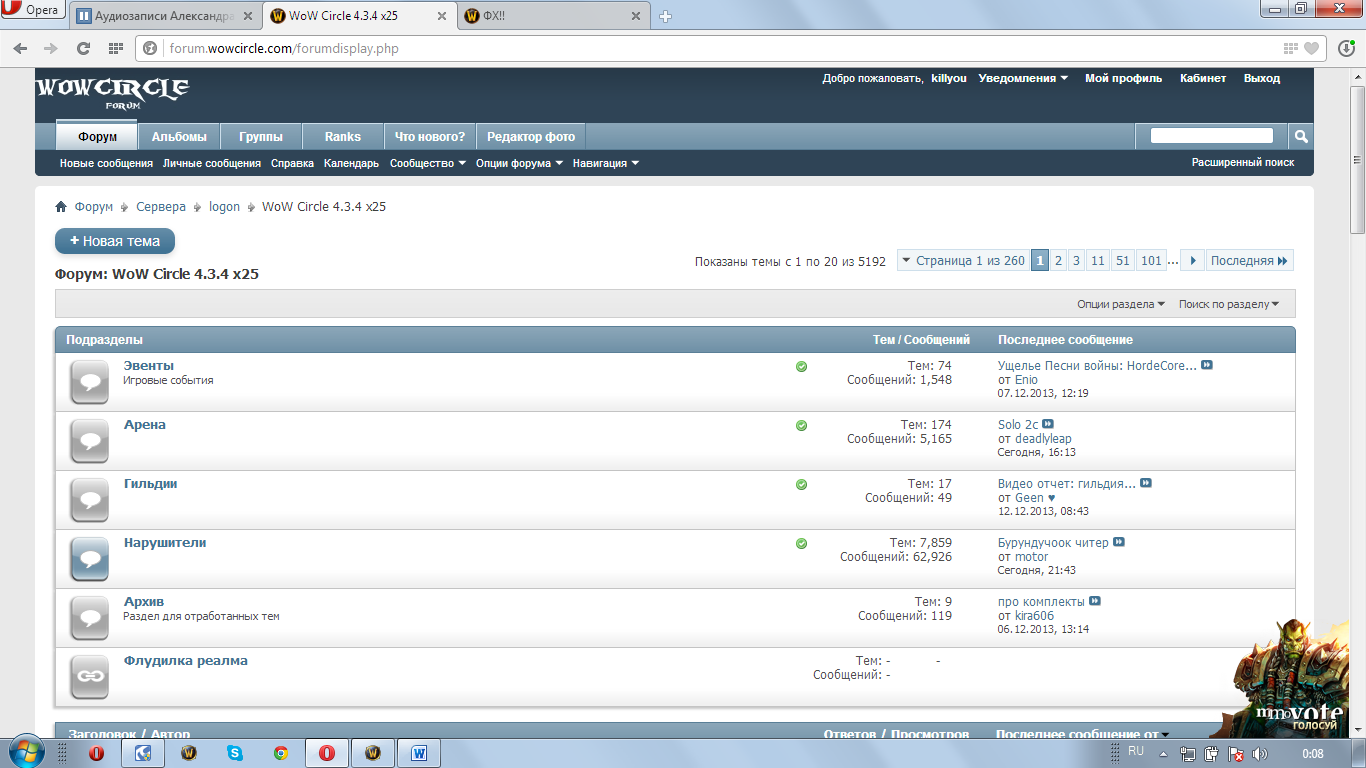Switch to the Альбомы tab
This screenshot has height=768, width=1366.
click(x=179, y=137)
